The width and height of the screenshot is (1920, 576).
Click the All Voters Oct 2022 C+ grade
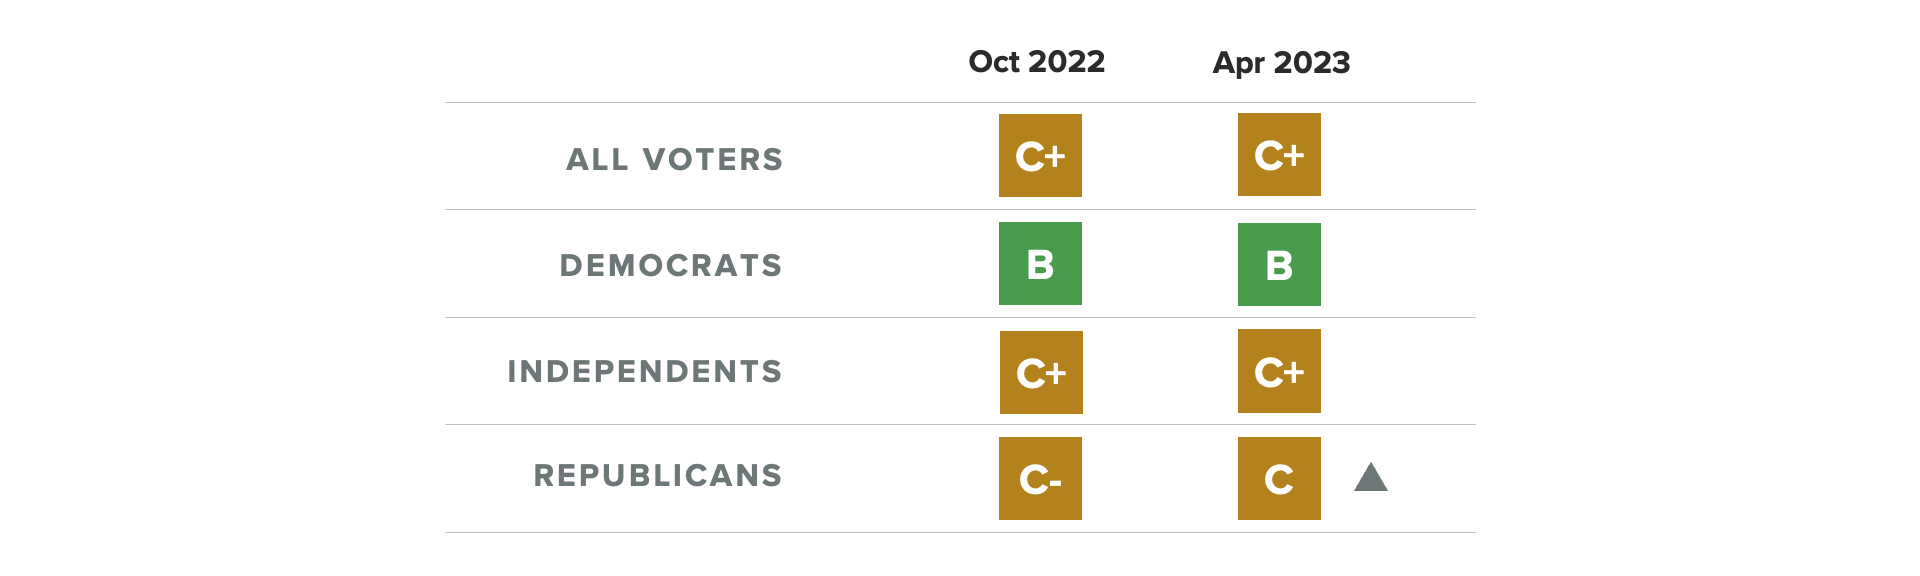(1040, 155)
